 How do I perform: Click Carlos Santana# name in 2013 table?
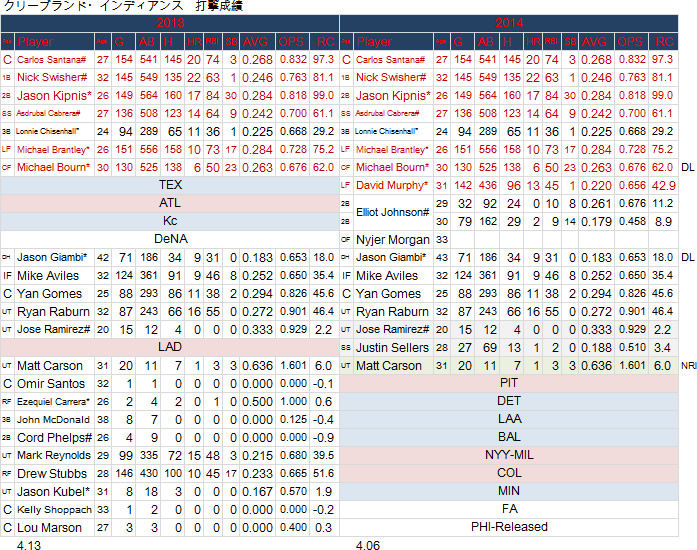51,60
